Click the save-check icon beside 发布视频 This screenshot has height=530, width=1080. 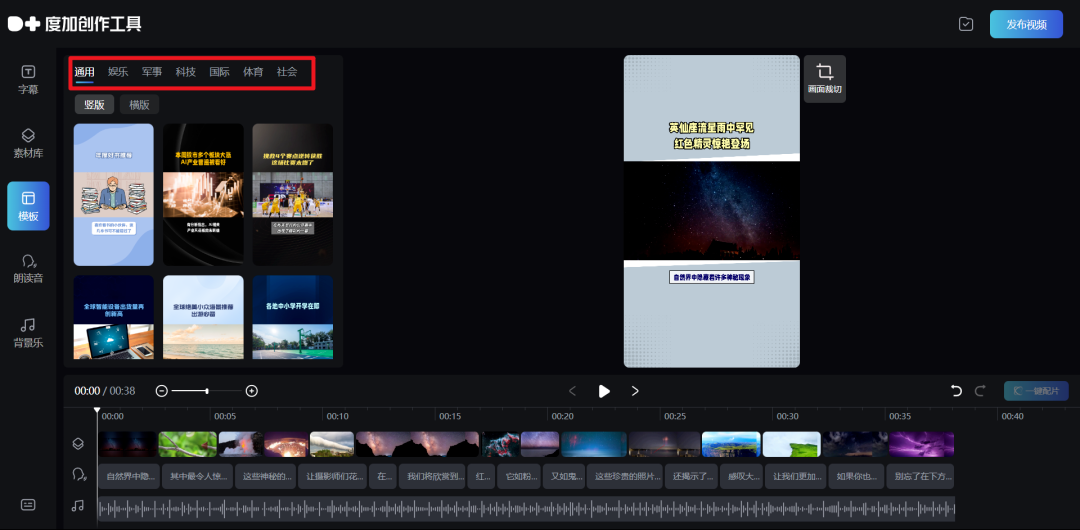(966, 24)
